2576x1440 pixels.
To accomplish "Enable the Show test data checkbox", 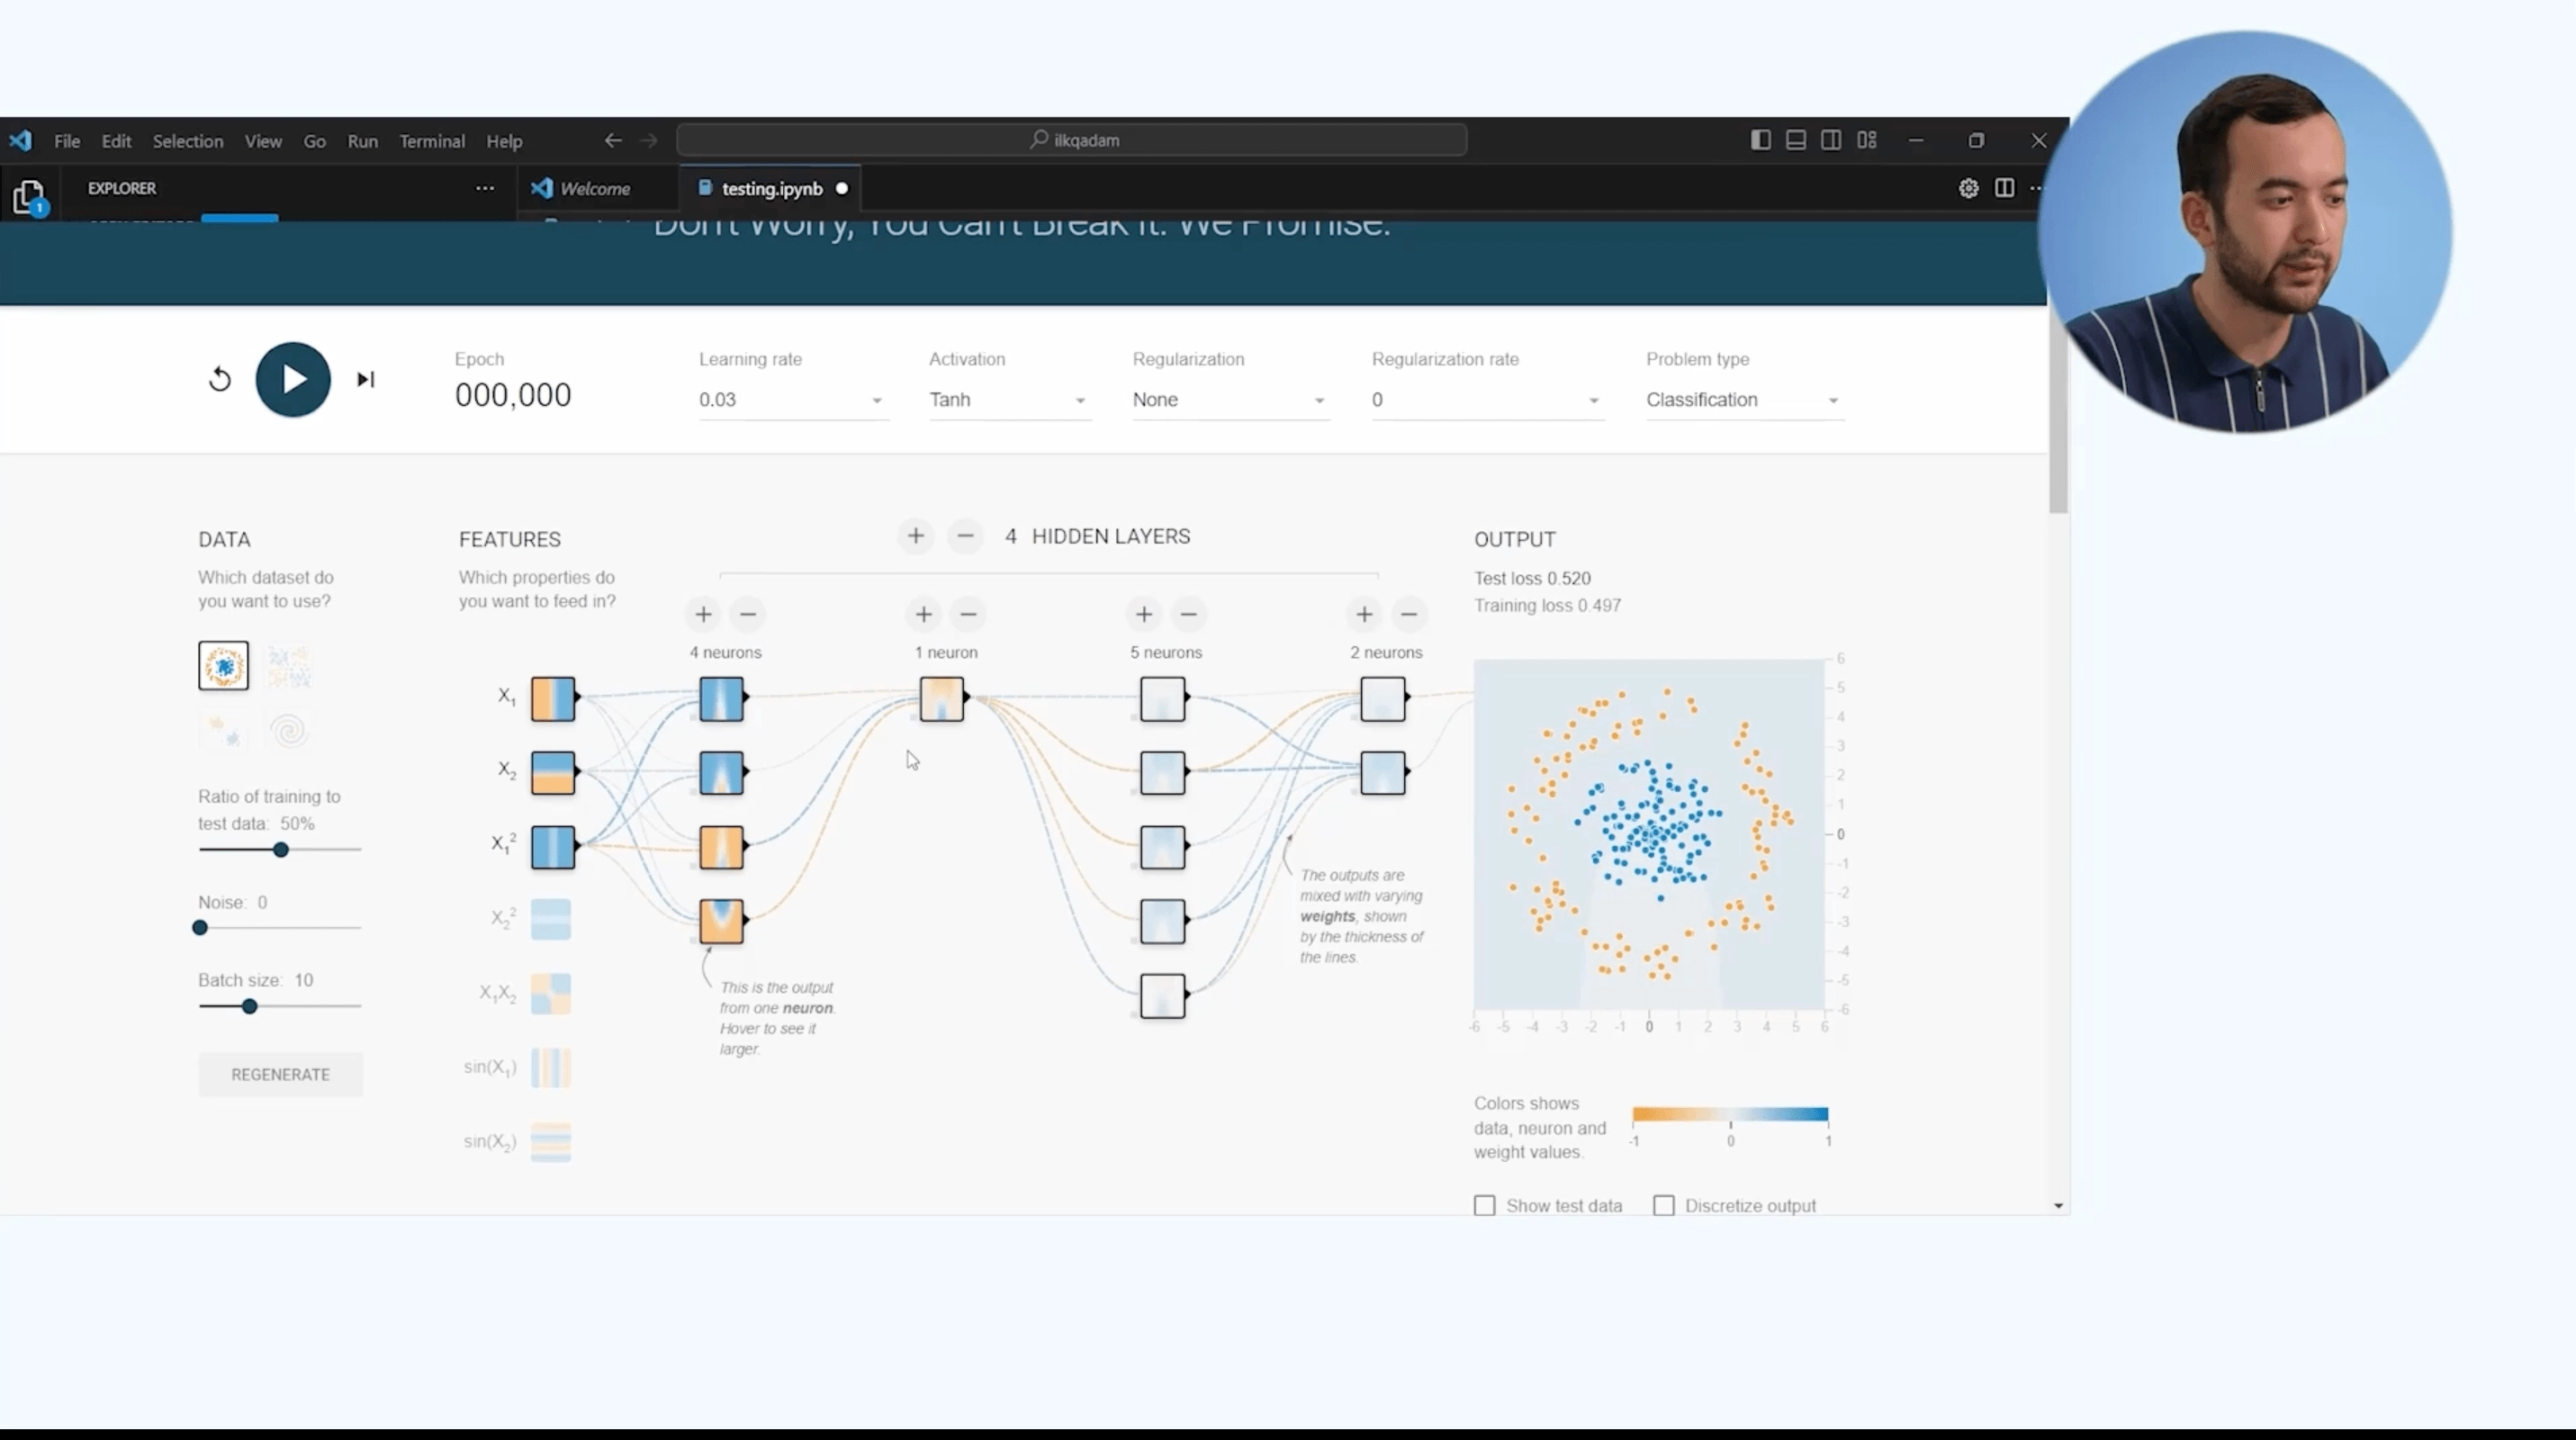I will 1485,1206.
